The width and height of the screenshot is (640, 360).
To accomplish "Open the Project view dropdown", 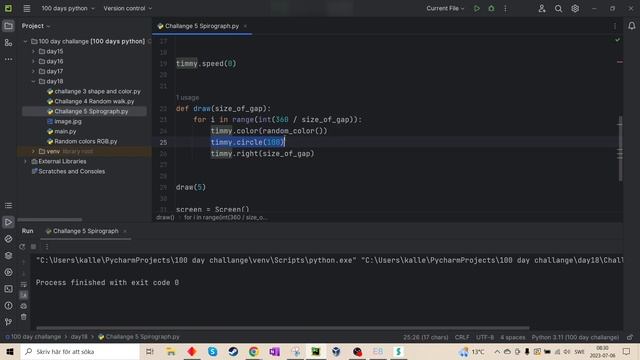I will coord(36,26).
